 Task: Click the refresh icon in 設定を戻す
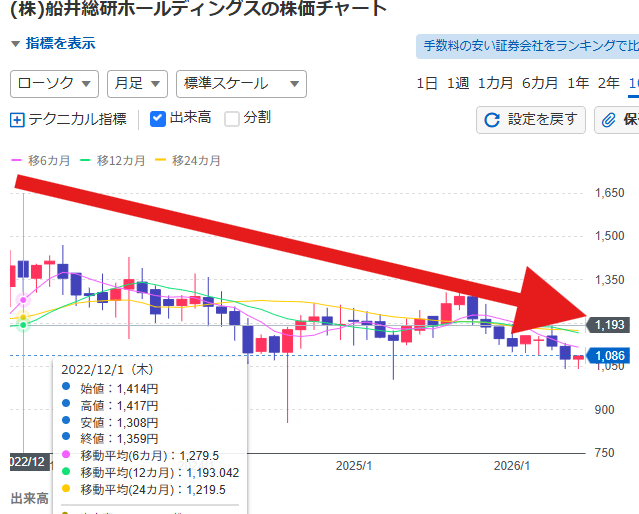point(492,120)
